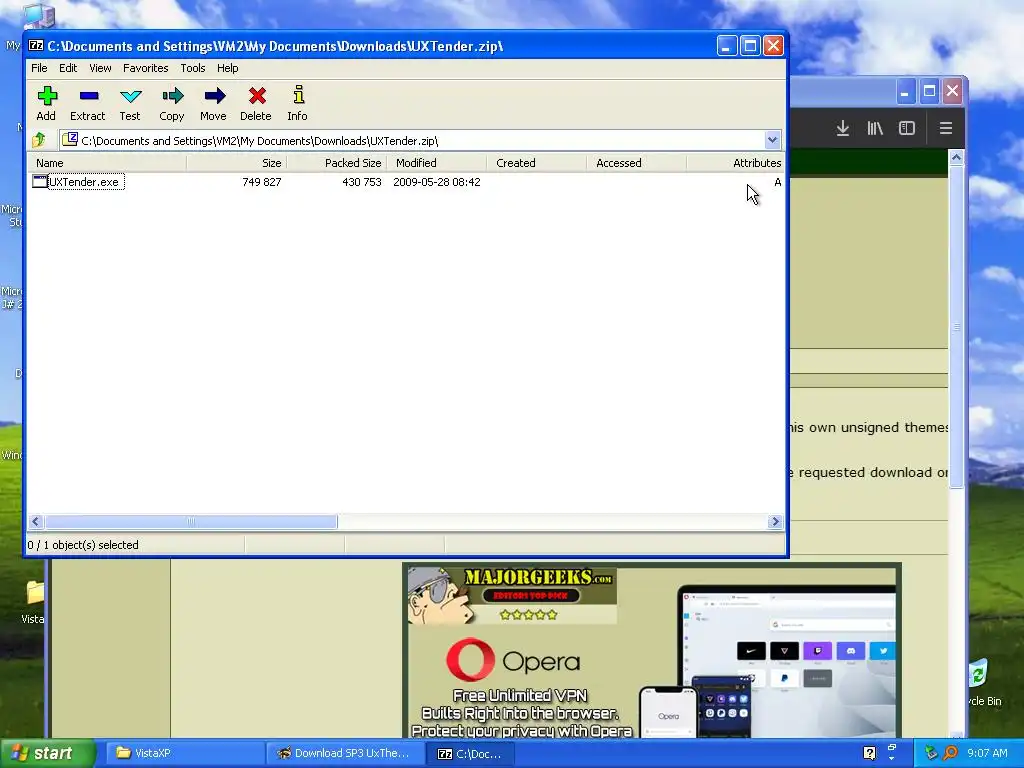The height and width of the screenshot is (768, 1024).
Task: Open the View menu
Action: coord(100,68)
